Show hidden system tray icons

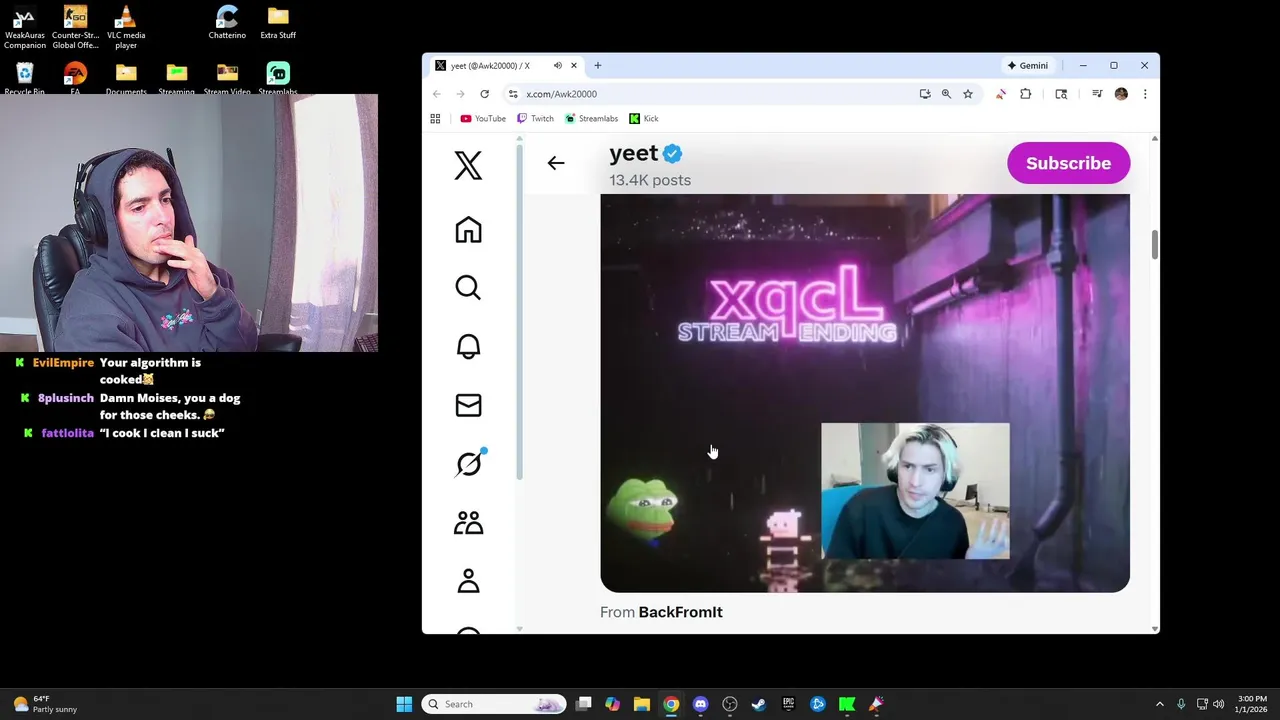pyautogui.click(x=1160, y=704)
